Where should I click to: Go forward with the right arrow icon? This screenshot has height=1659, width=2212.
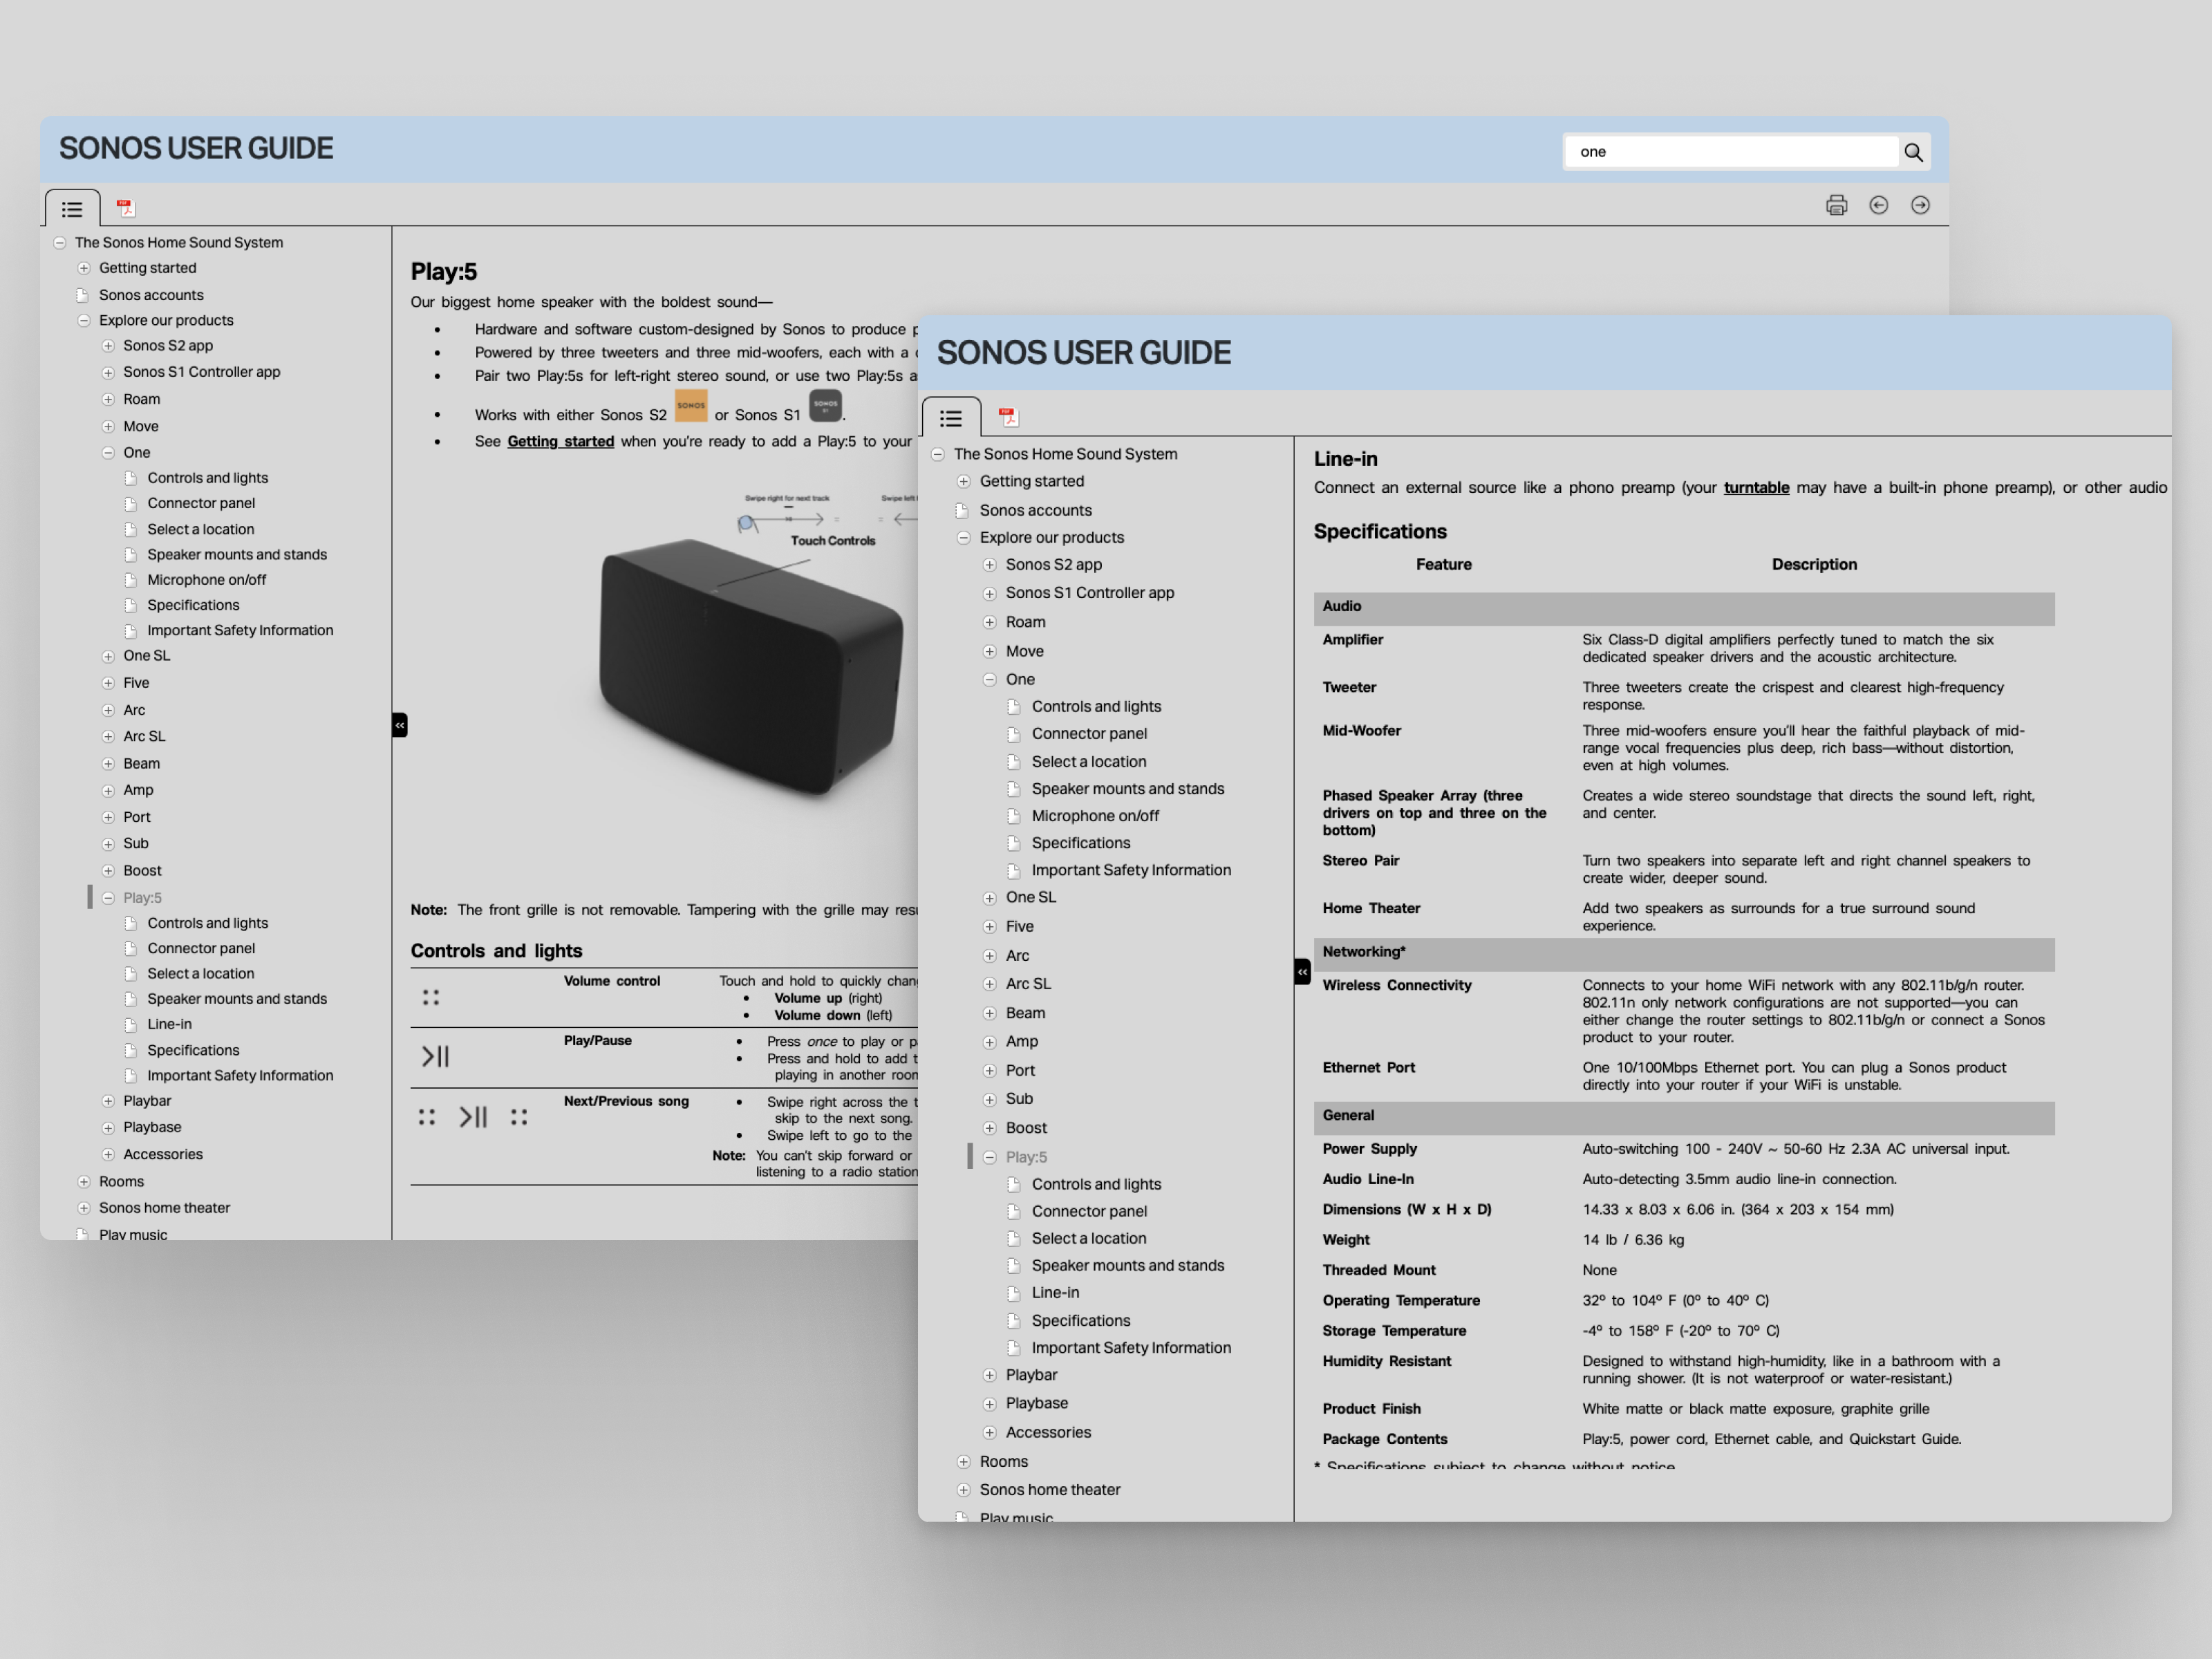tap(1920, 205)
